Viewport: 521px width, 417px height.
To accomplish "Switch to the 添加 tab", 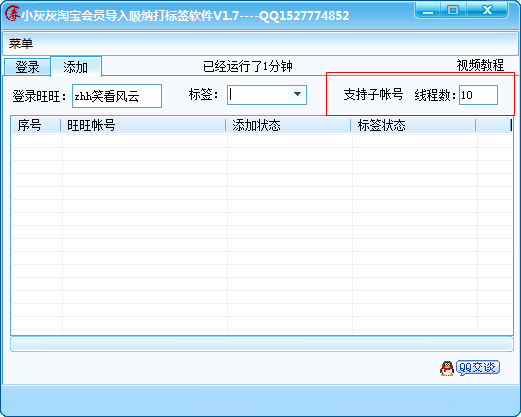I will click(x=76, y=67).
